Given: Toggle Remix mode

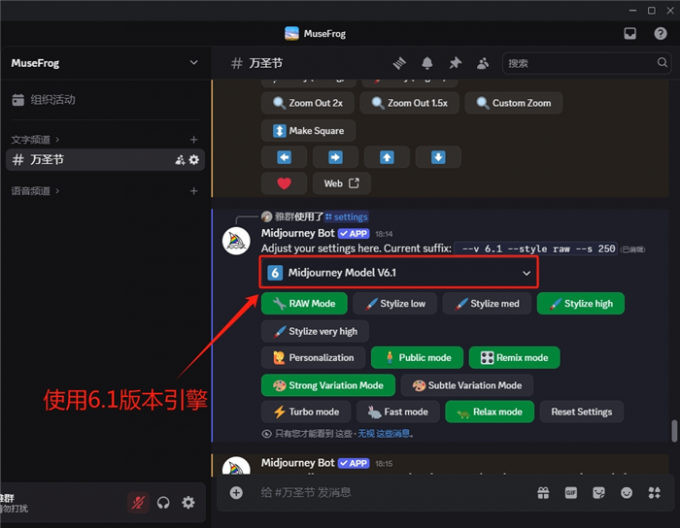Looking at the screenshot, I should coord(514,358).
